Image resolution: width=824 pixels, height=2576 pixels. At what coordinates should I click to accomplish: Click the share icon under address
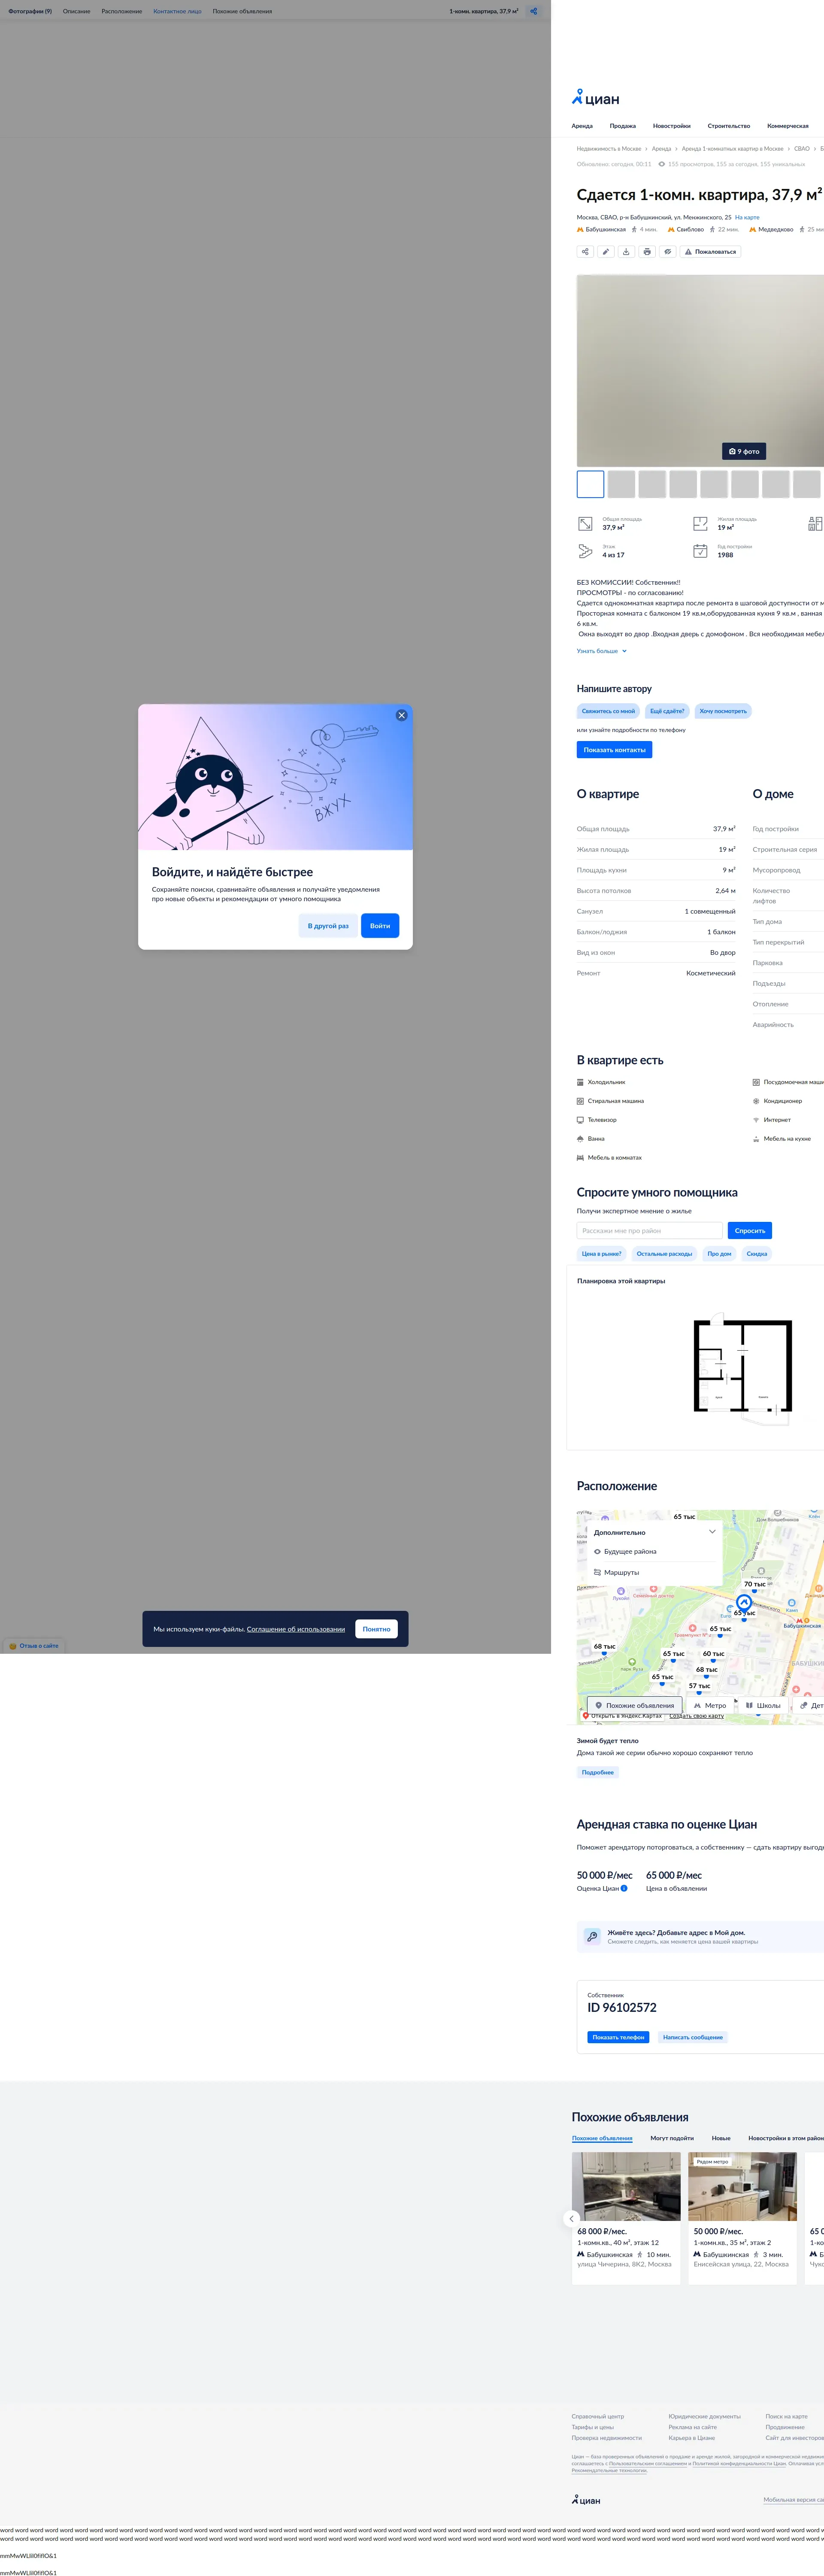tap(585, 252)
